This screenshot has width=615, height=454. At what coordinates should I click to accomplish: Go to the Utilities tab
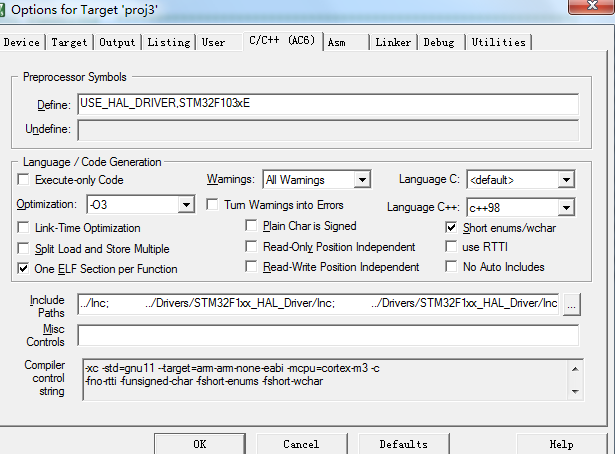499,42
